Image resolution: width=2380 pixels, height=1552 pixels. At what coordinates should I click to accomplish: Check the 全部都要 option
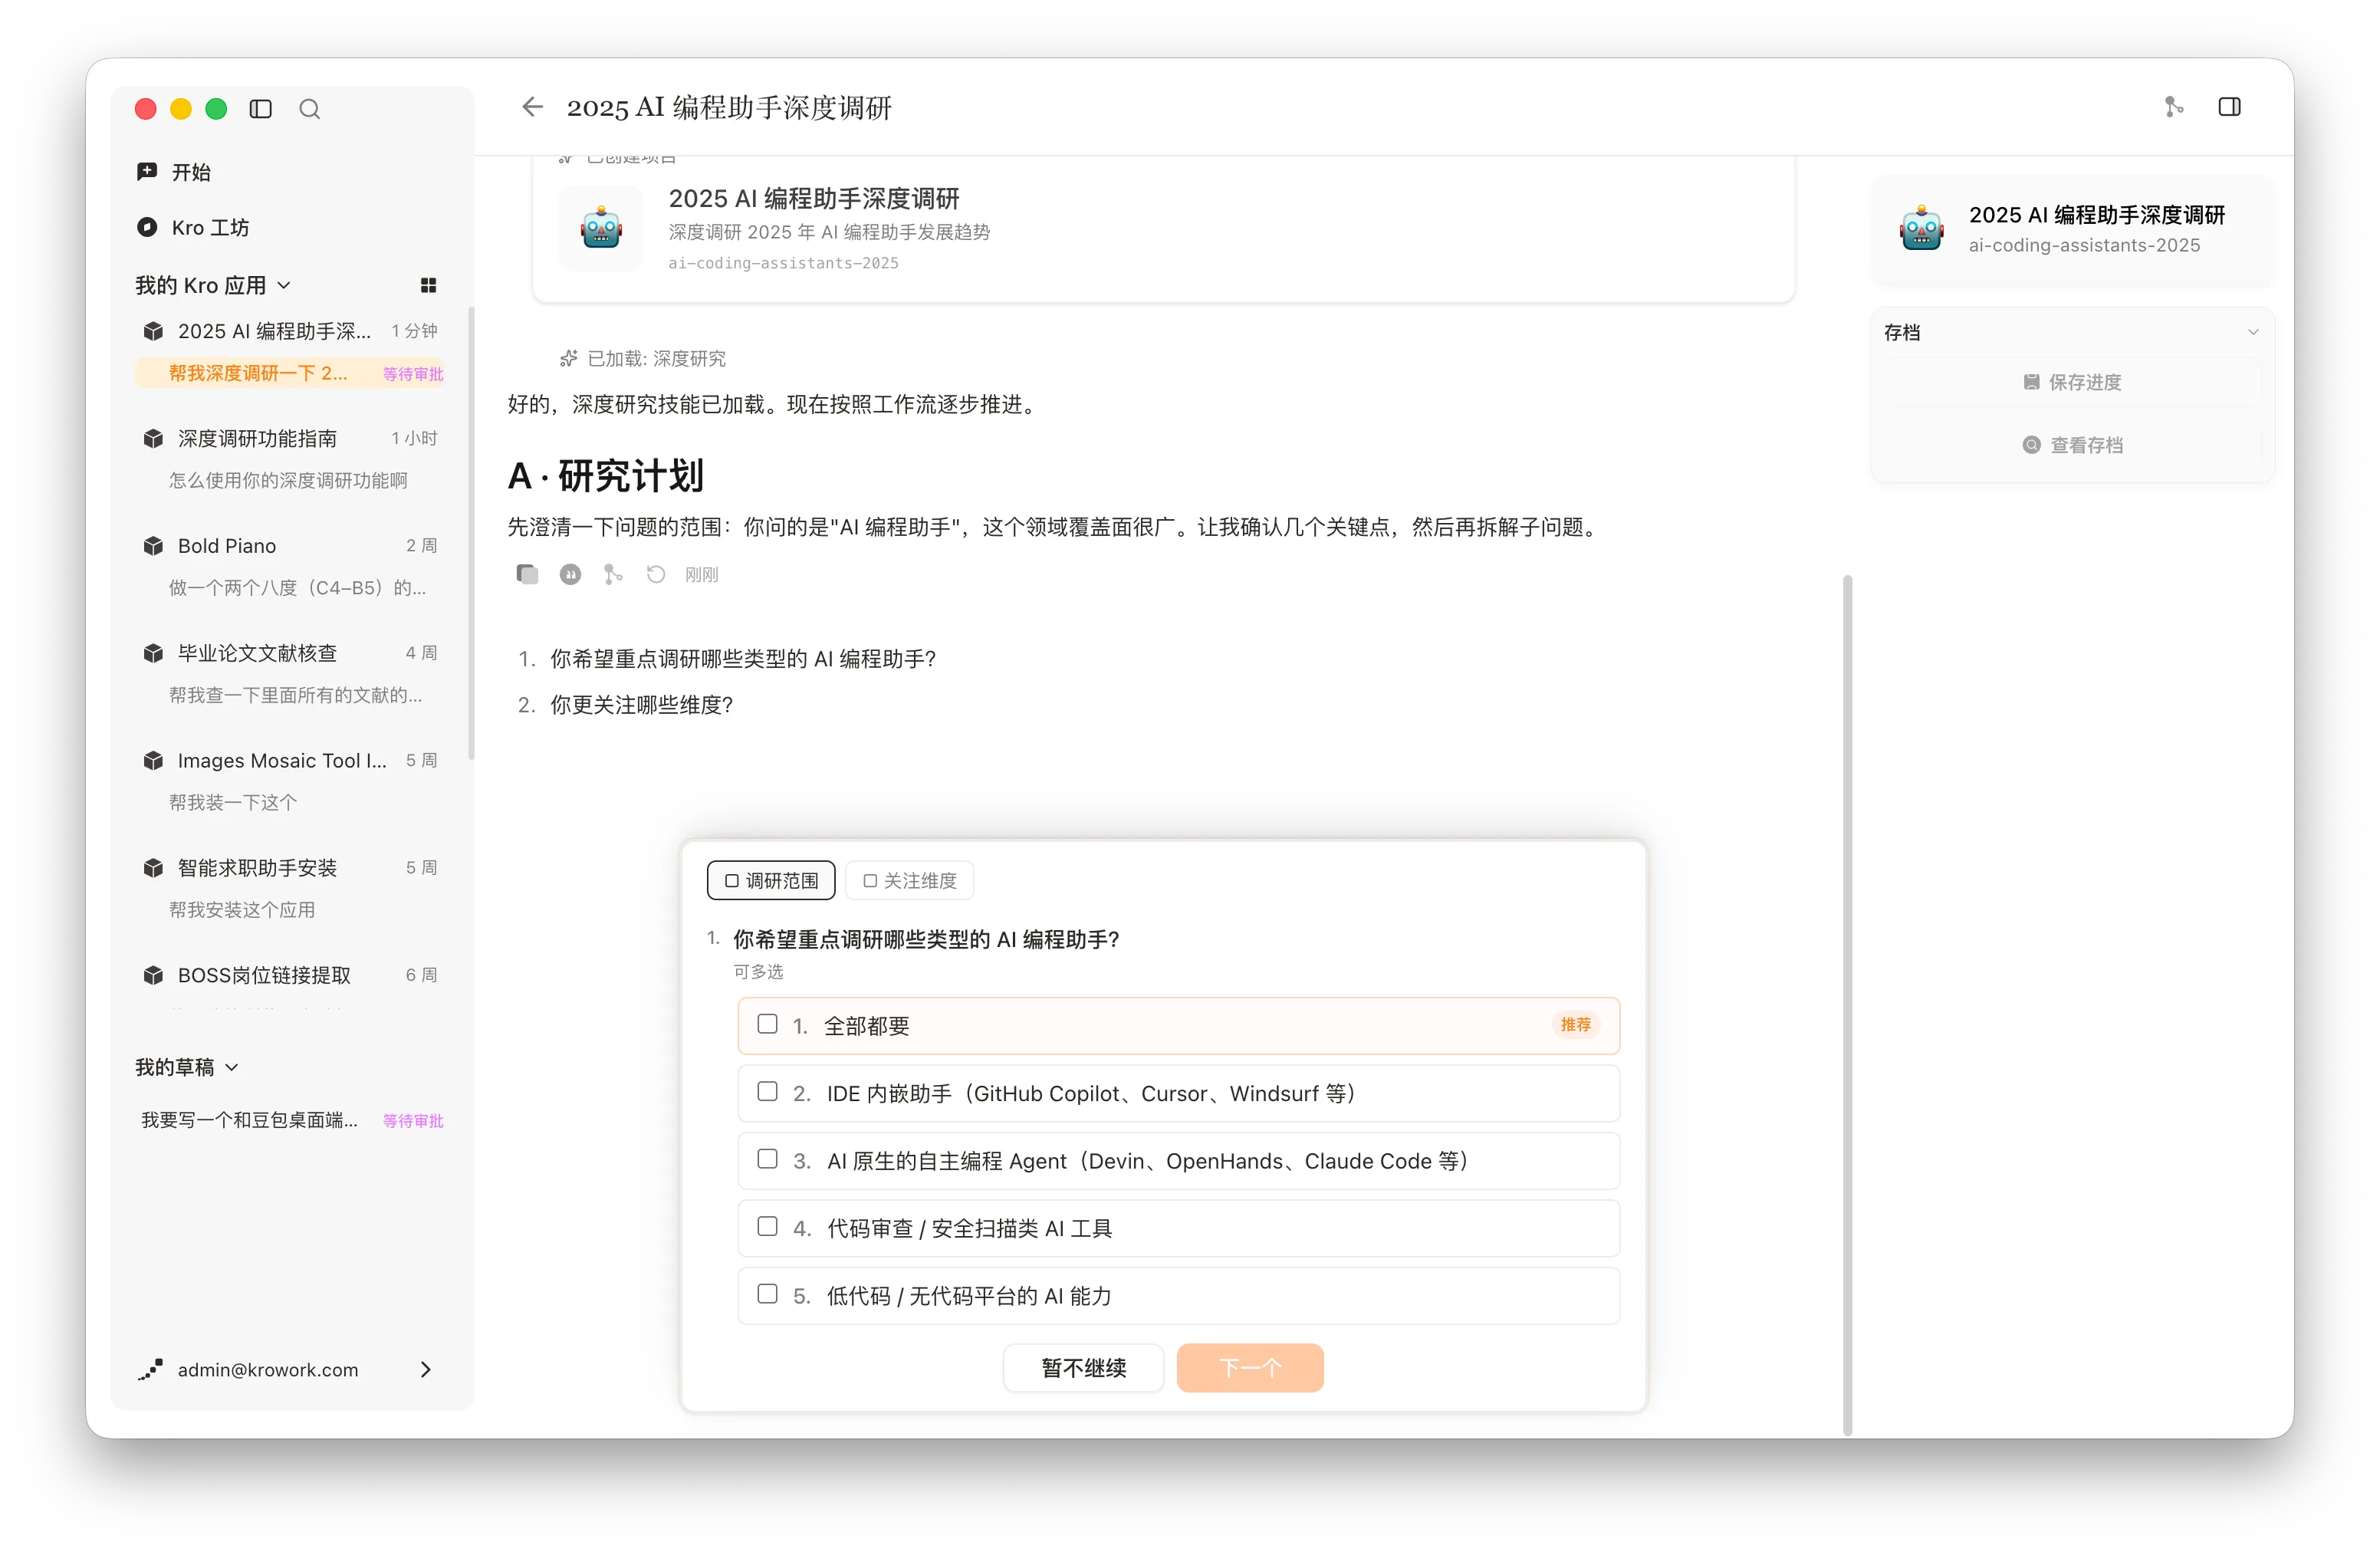click(x=767, y=1024)
